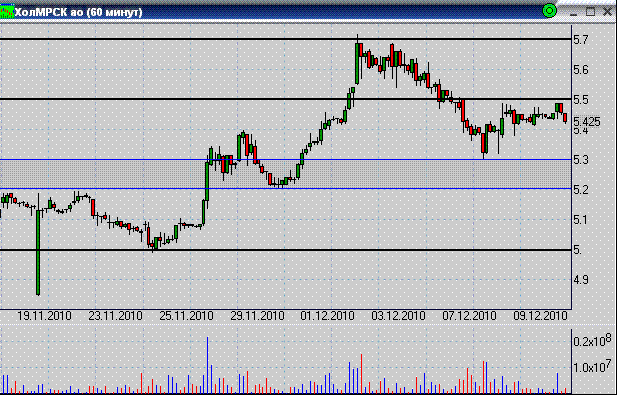Click the 0.2x10^8 volume axis label

coord(592,340)
